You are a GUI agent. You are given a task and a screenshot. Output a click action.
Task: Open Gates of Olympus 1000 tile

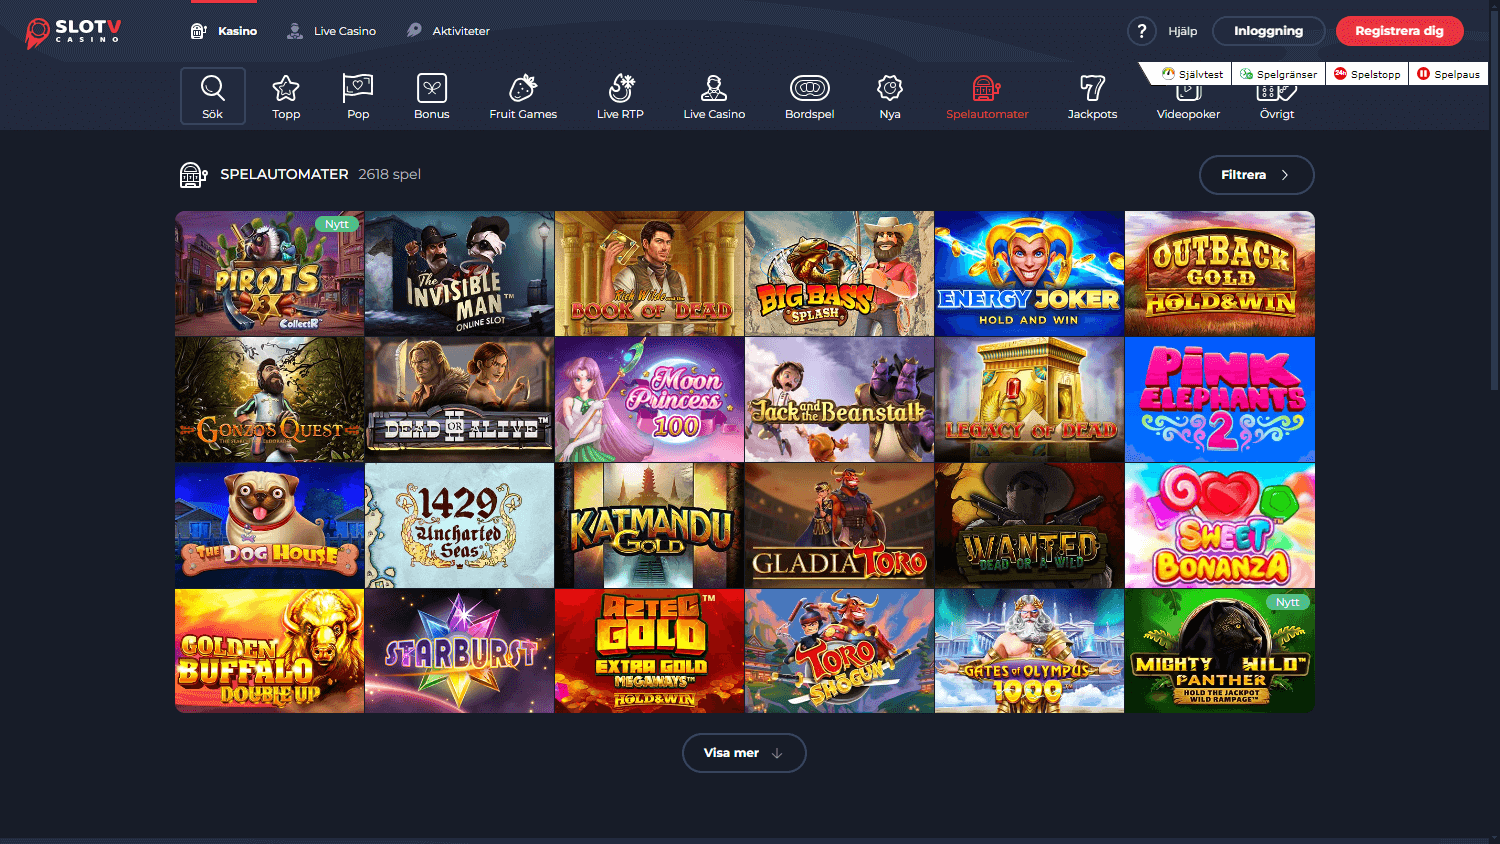(1029, 651)
